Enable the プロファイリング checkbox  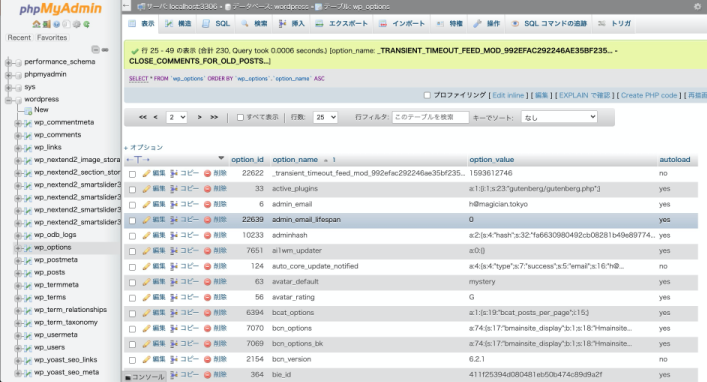click(x=427, y=95)
